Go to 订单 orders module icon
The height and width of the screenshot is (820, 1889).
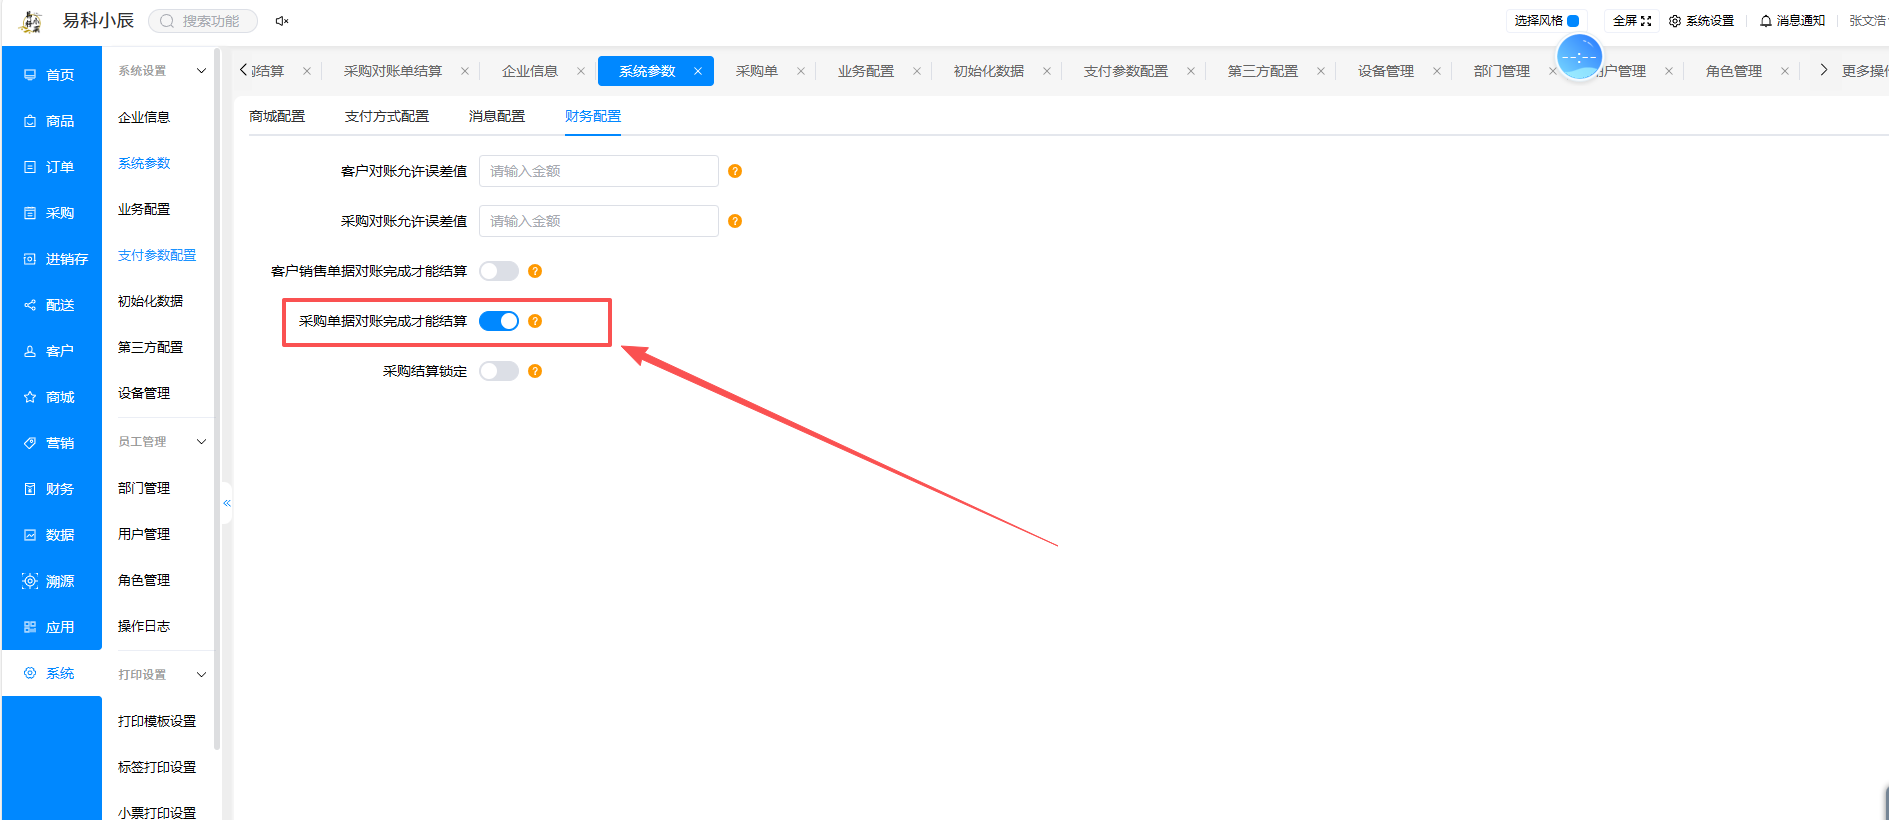click(30, 167)
